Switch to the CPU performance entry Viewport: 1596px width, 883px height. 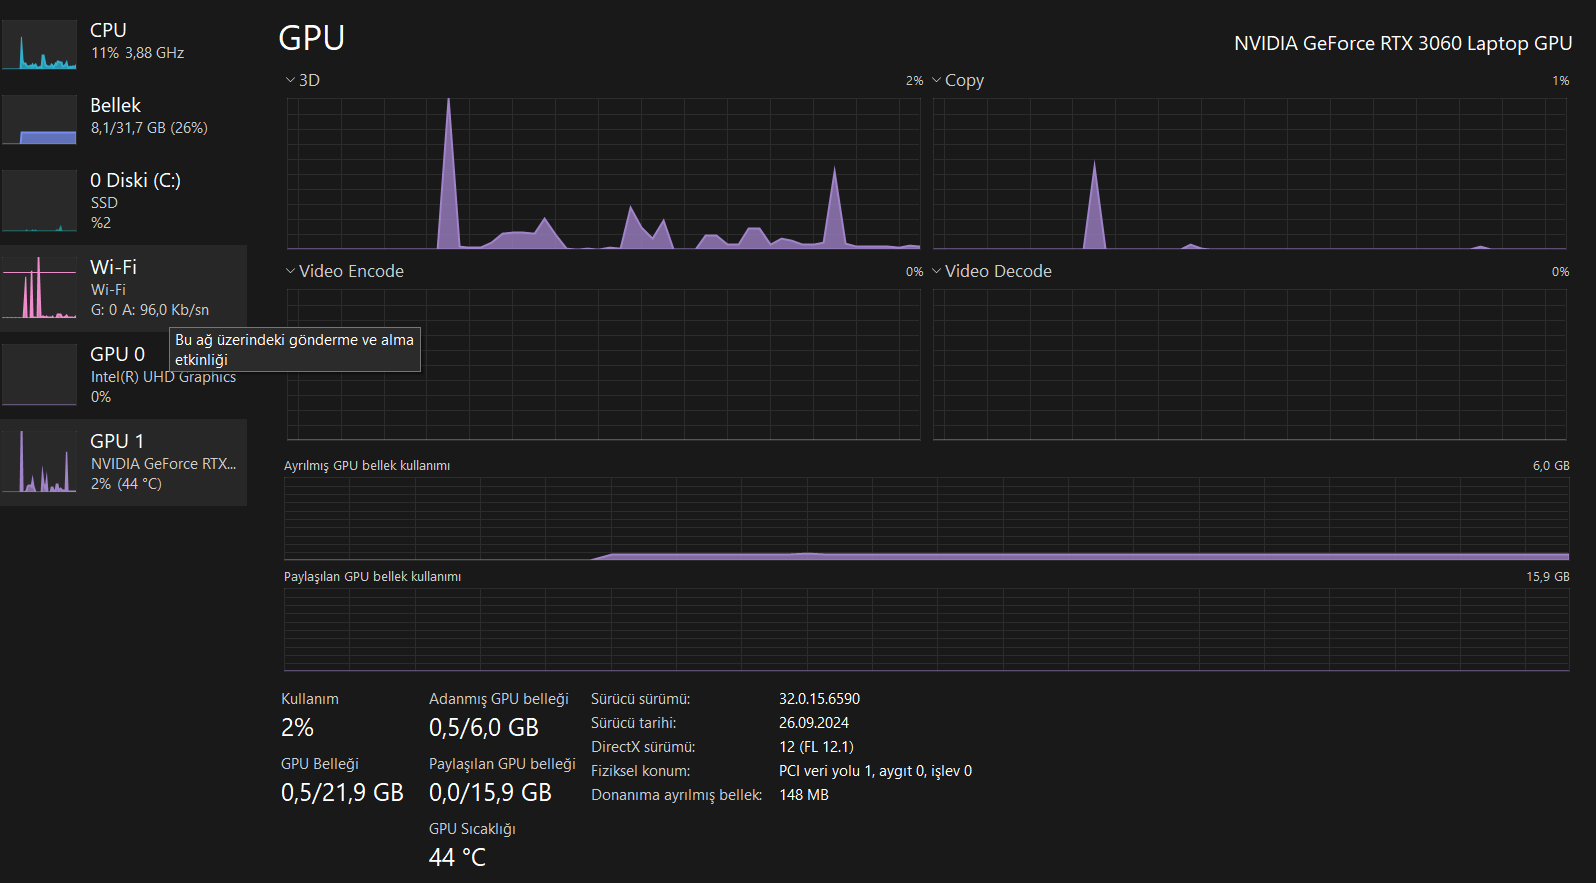click(x=124, y=41)
